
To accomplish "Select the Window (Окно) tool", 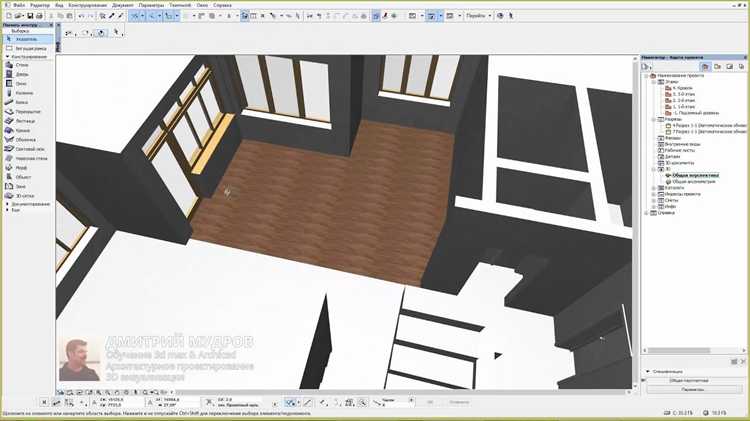I will coord(28,84).
